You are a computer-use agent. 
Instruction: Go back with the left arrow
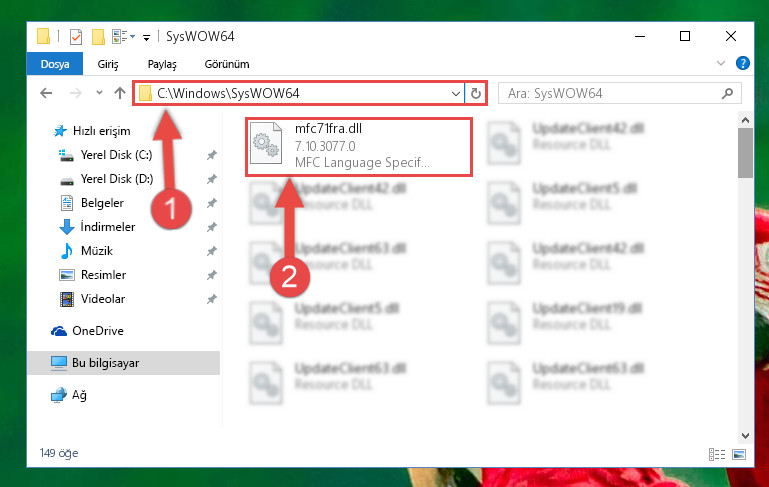(x=46, y=93)
